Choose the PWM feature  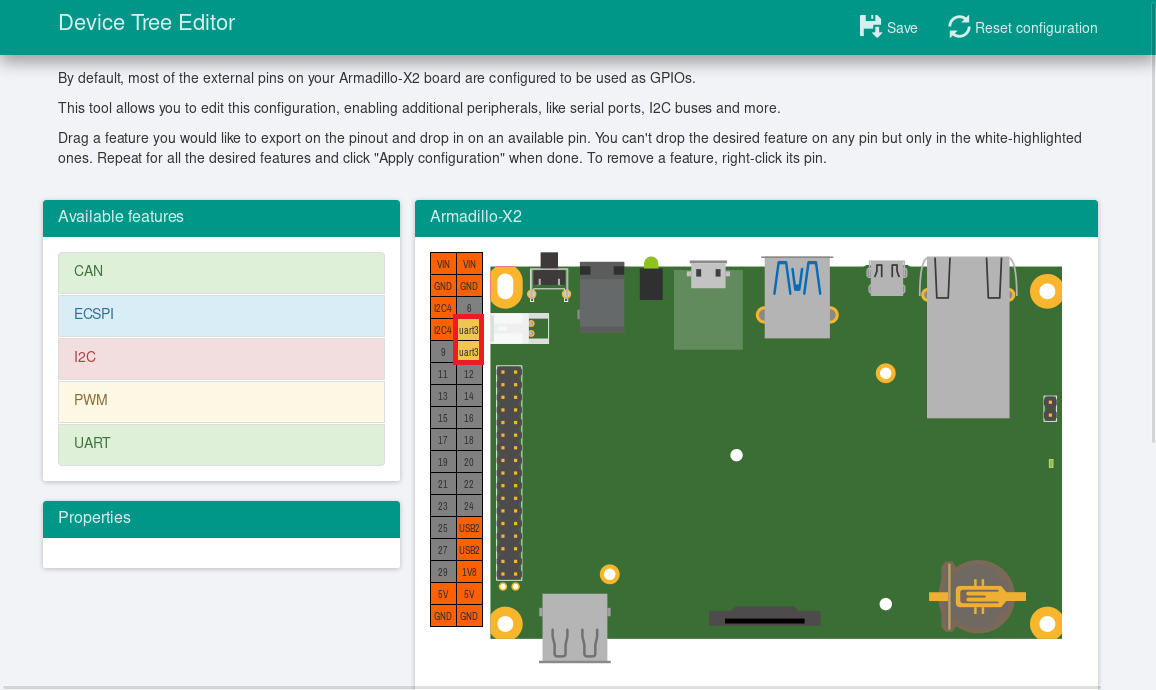point(221,401)
